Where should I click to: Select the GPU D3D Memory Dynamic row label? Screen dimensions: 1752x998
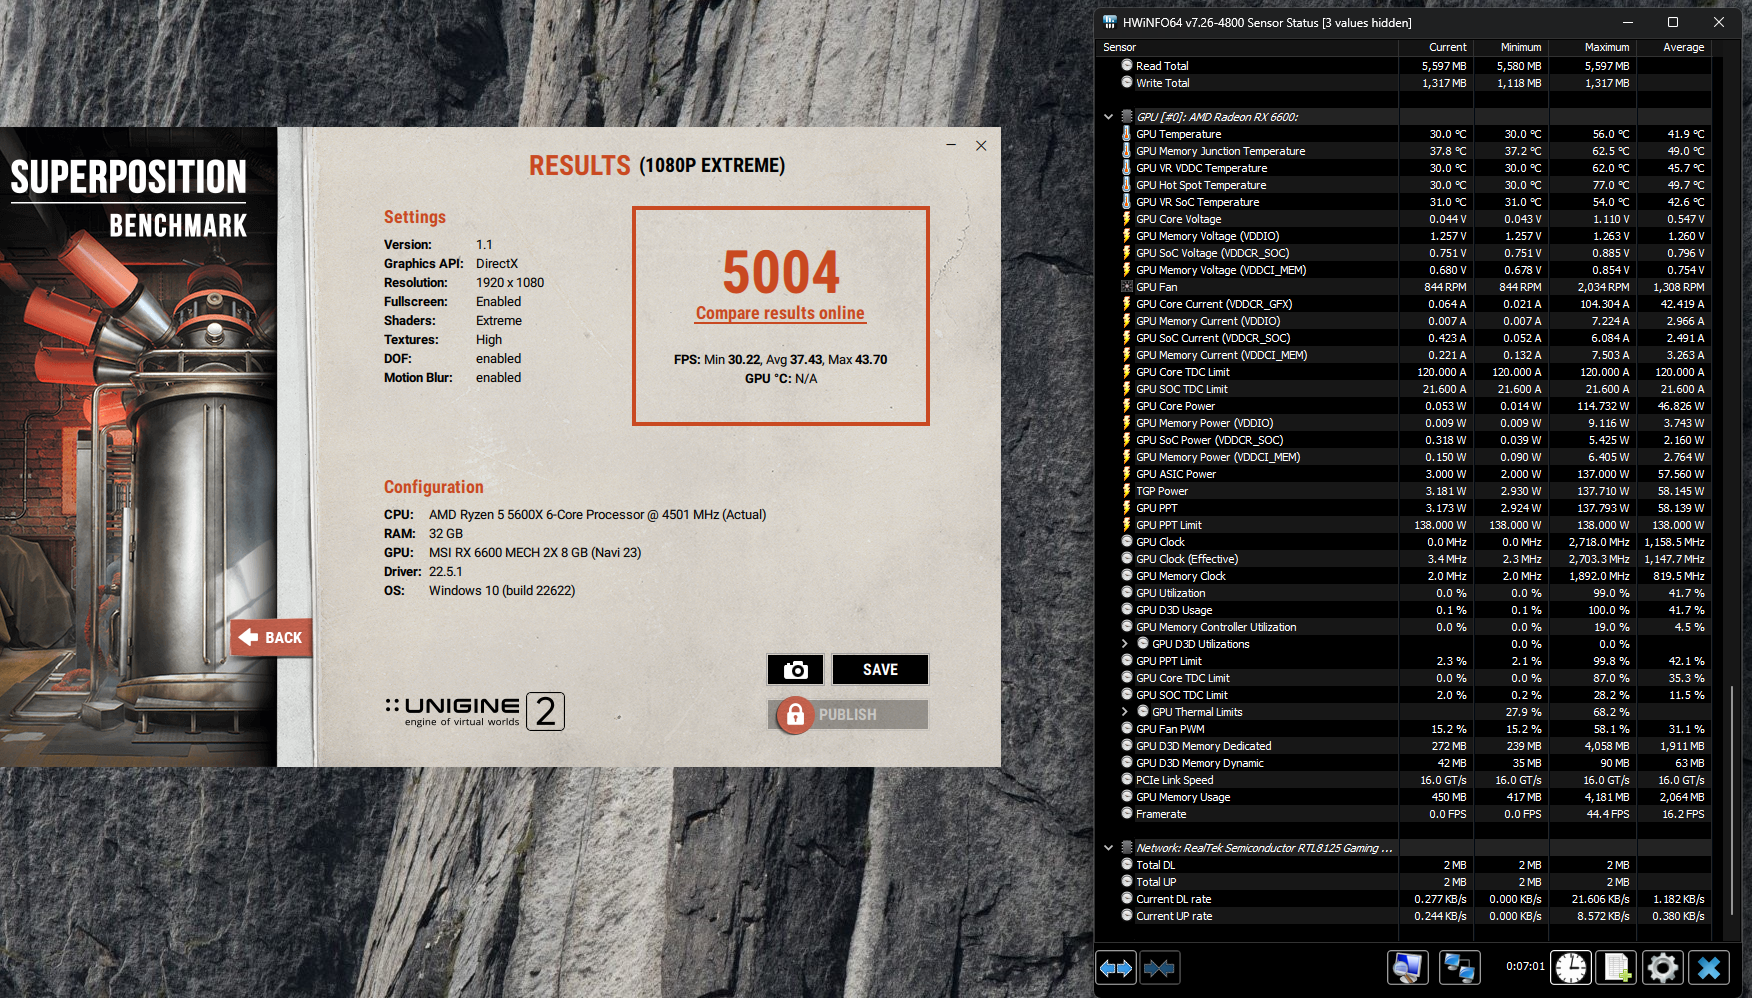pyautogui.click(x=1200, y=763)
